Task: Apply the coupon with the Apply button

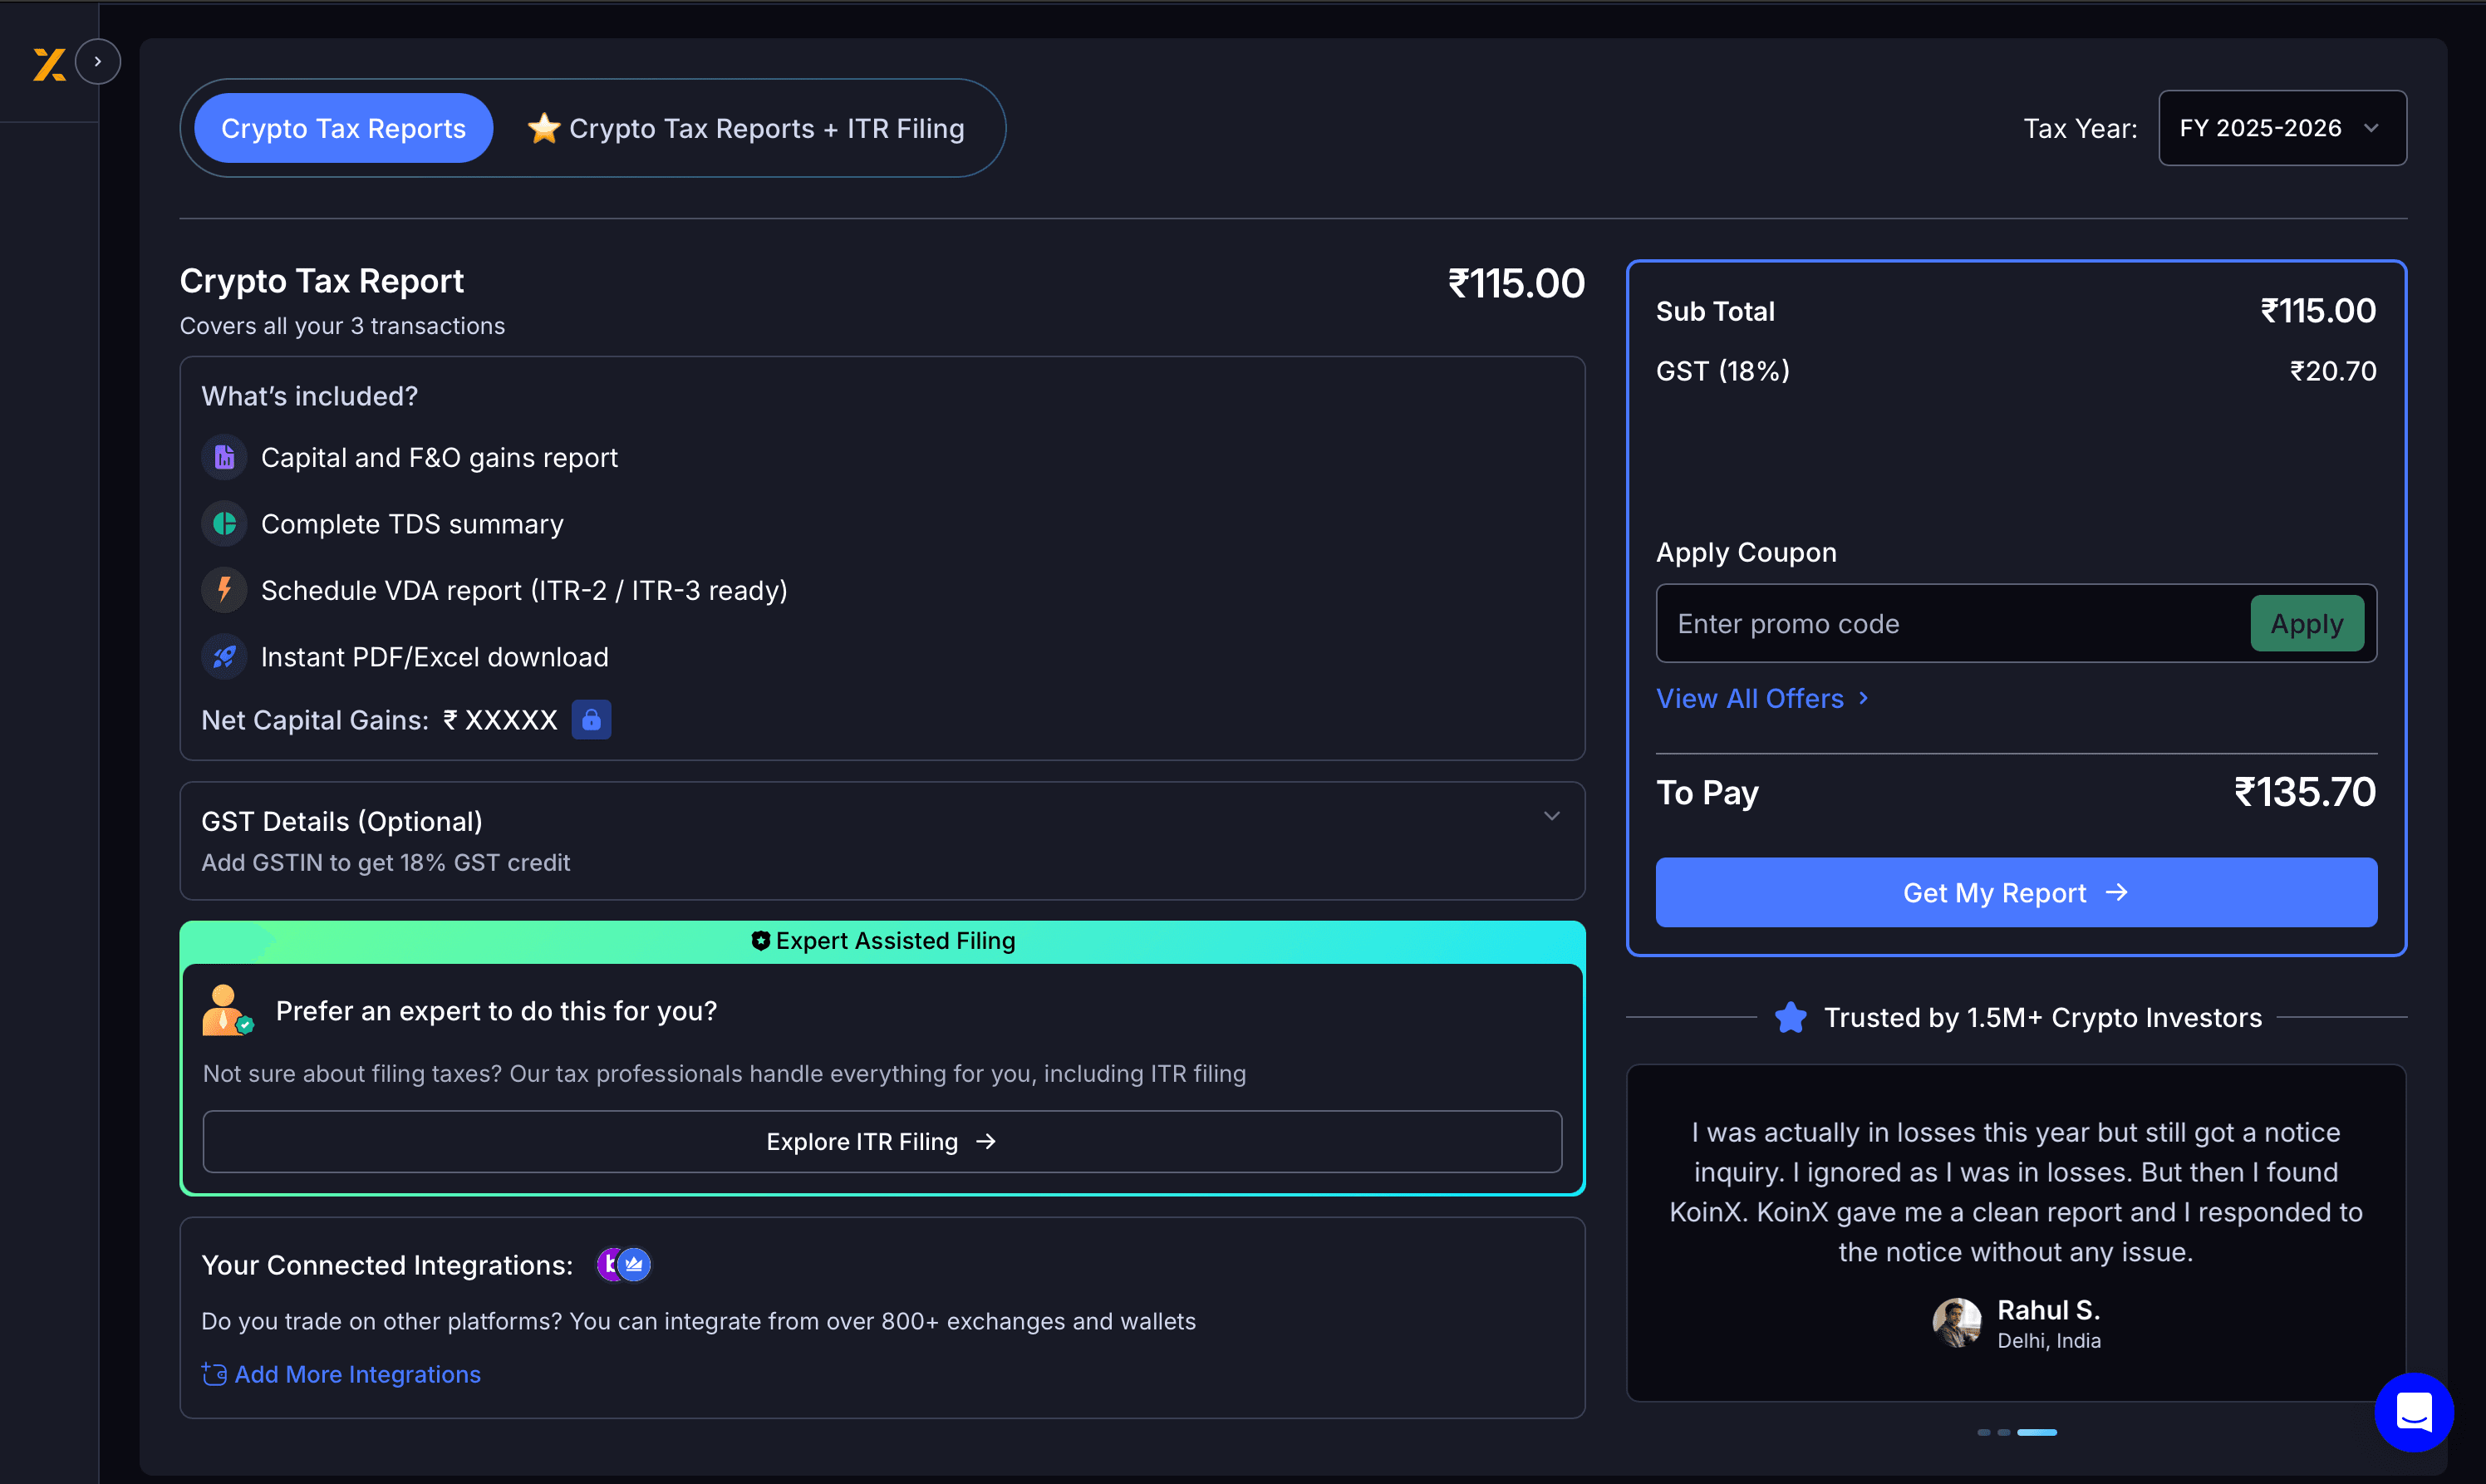Action: (x=2307, y=624)
